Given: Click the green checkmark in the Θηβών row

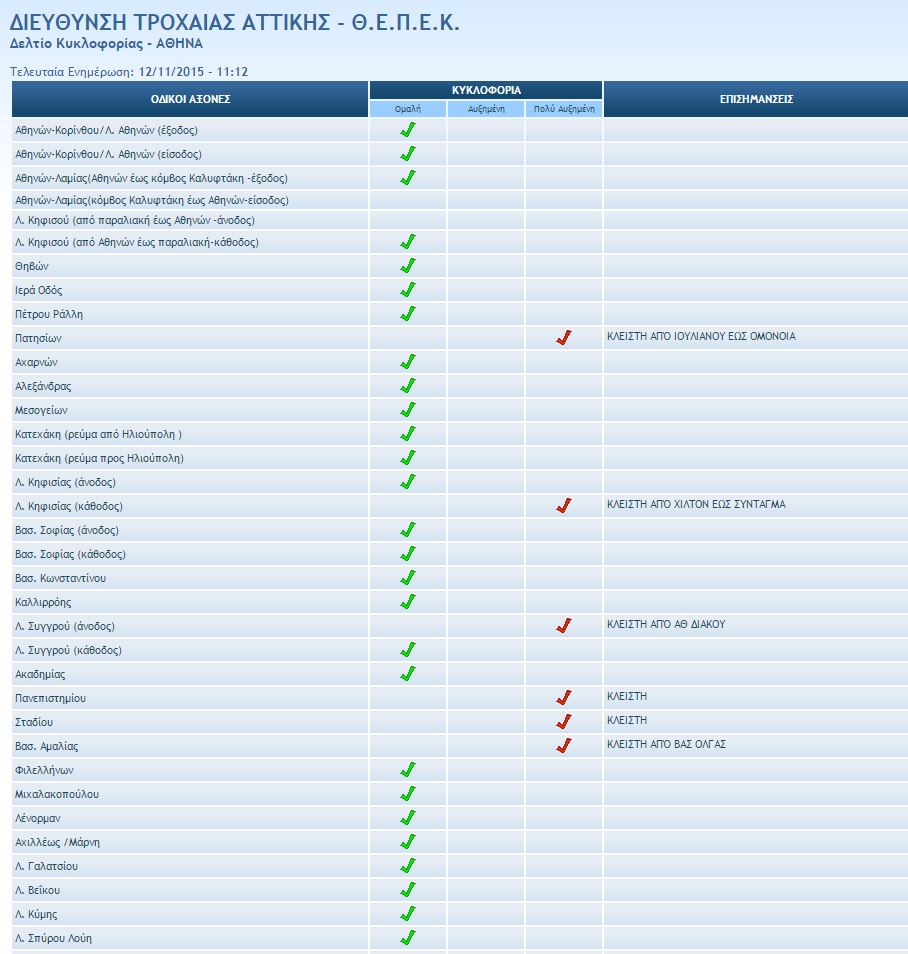Looking at the screenshot, I should coord(407,266).
